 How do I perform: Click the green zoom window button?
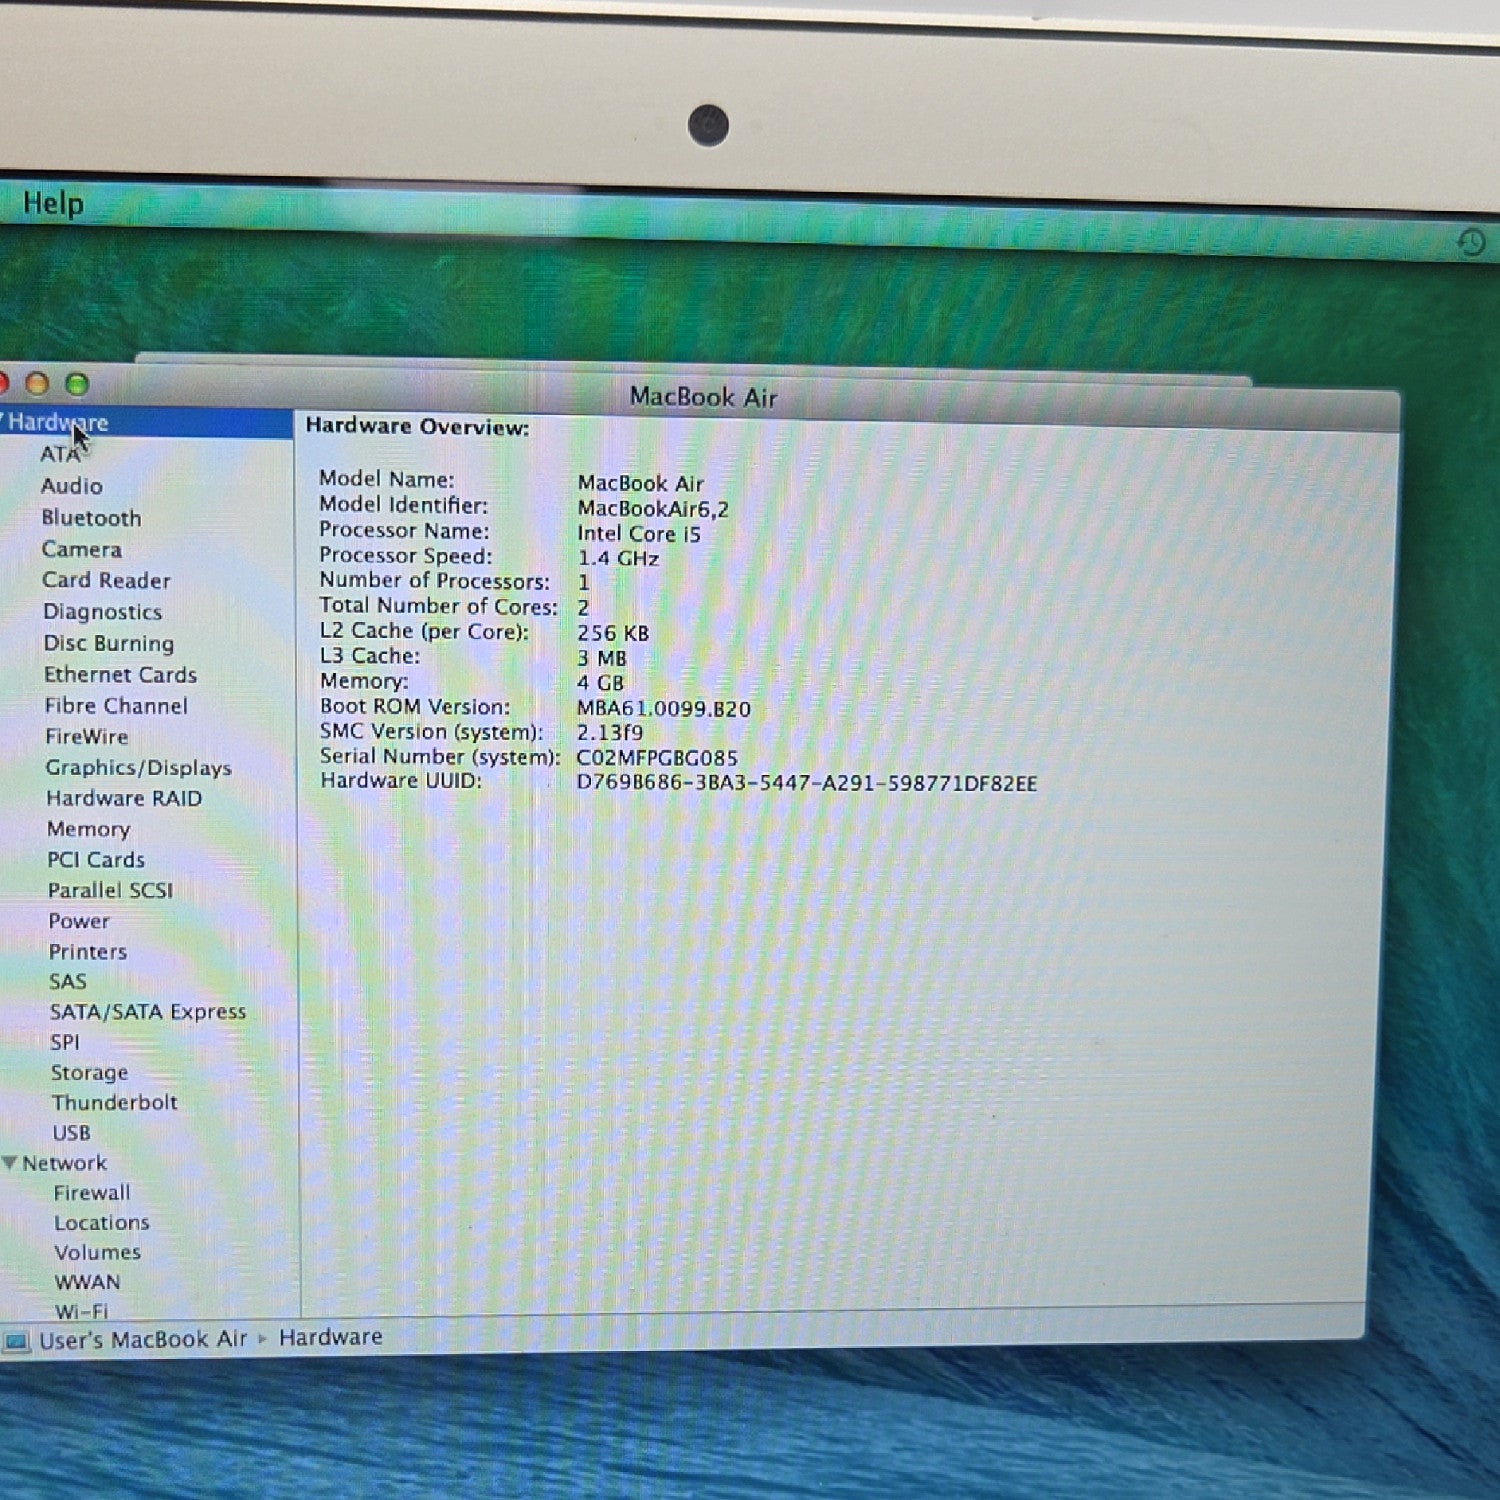coord(77,384)
